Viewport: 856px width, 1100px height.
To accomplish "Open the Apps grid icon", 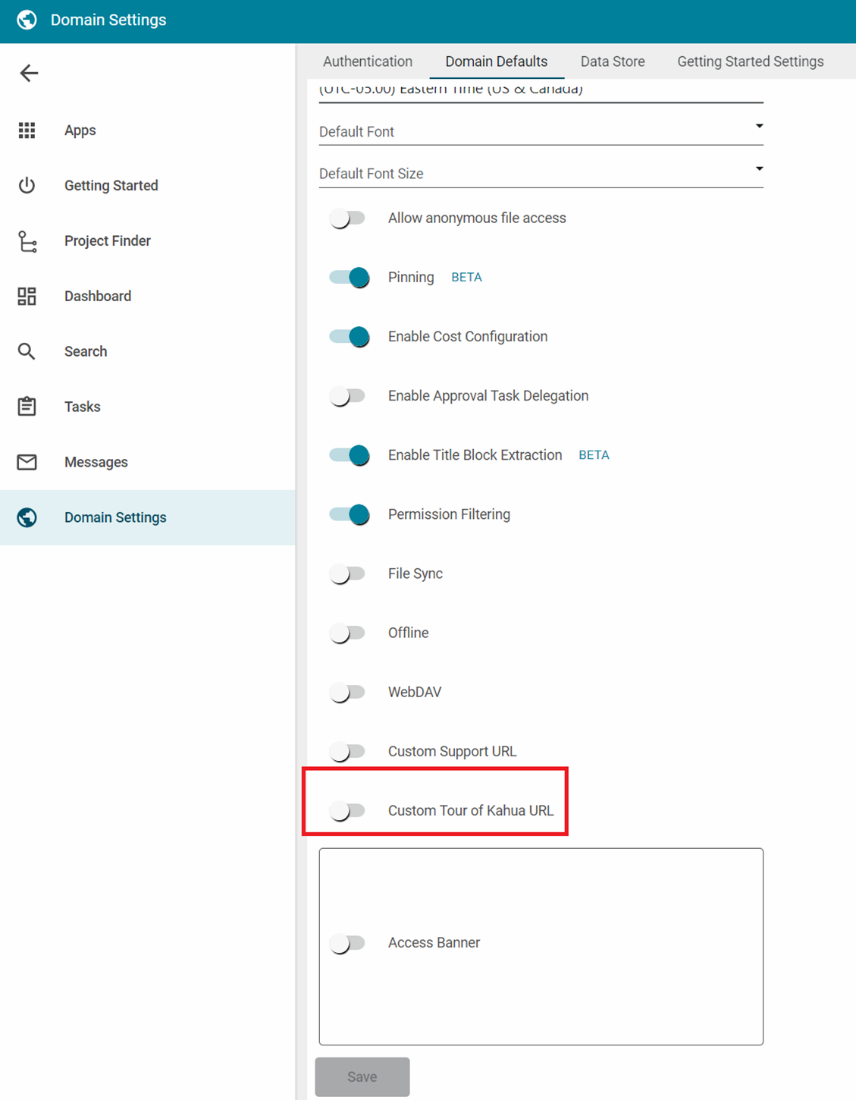I will 27,130.
